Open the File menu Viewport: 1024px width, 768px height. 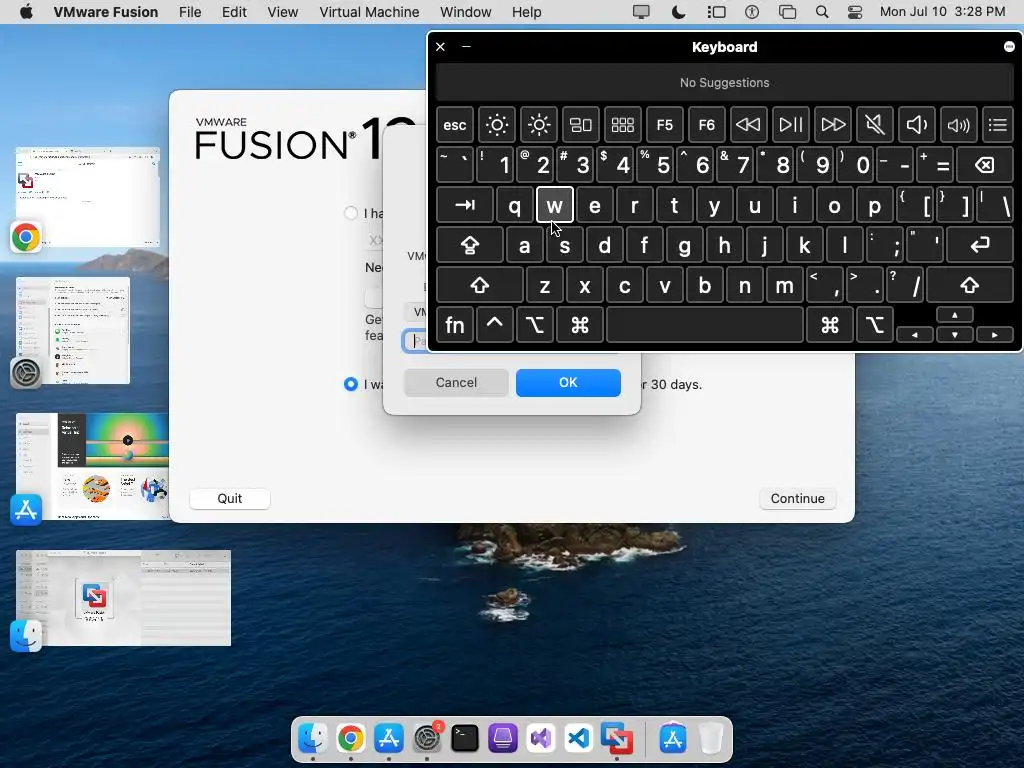point(190,12)
